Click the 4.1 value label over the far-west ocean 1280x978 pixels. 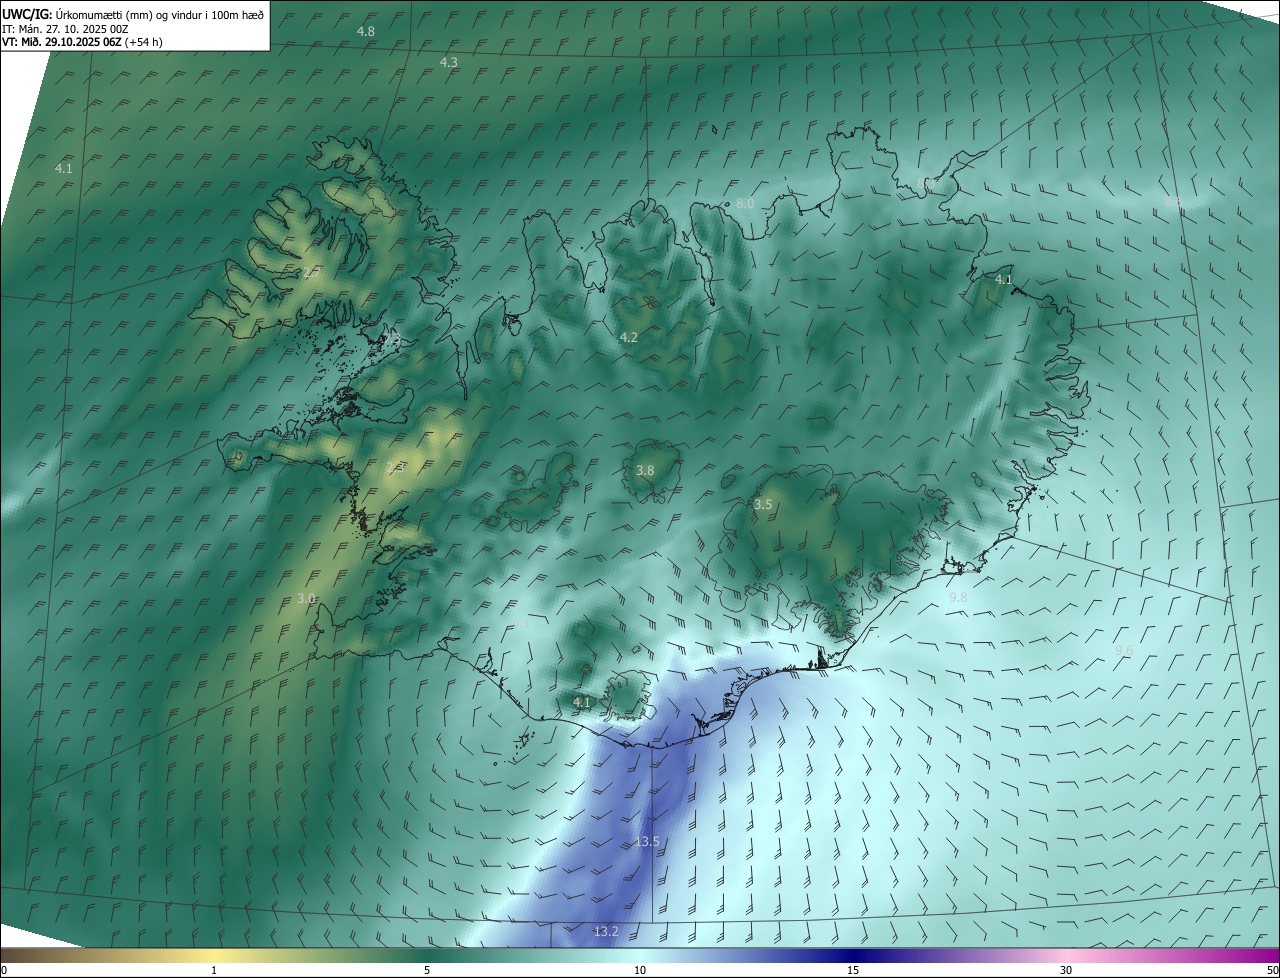click(64, 168)
